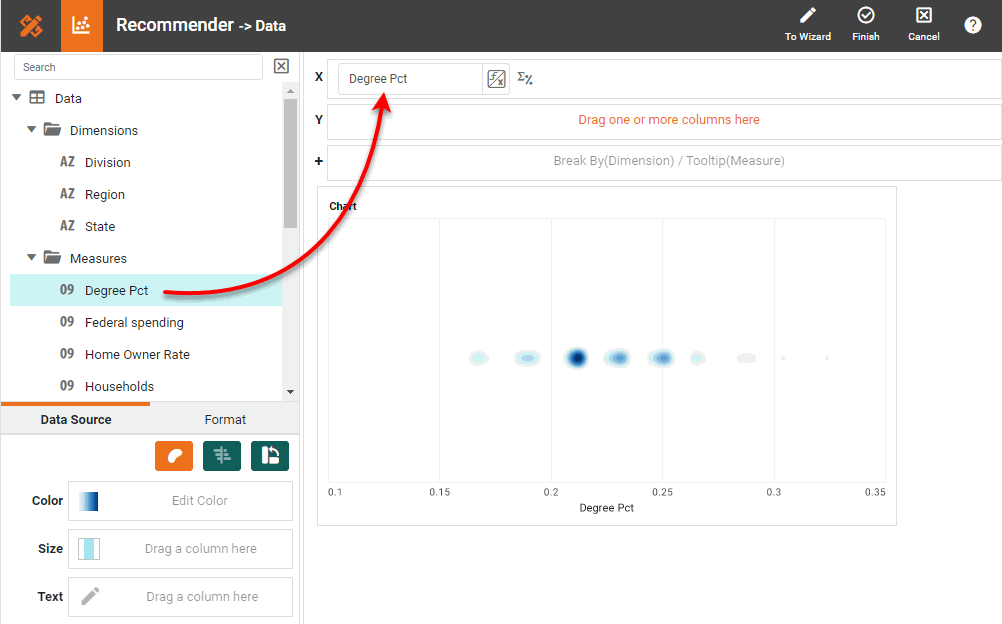Click the Finish checkmark icon
The height and width of the screenshot is (624, 1002).
point(866,16)
